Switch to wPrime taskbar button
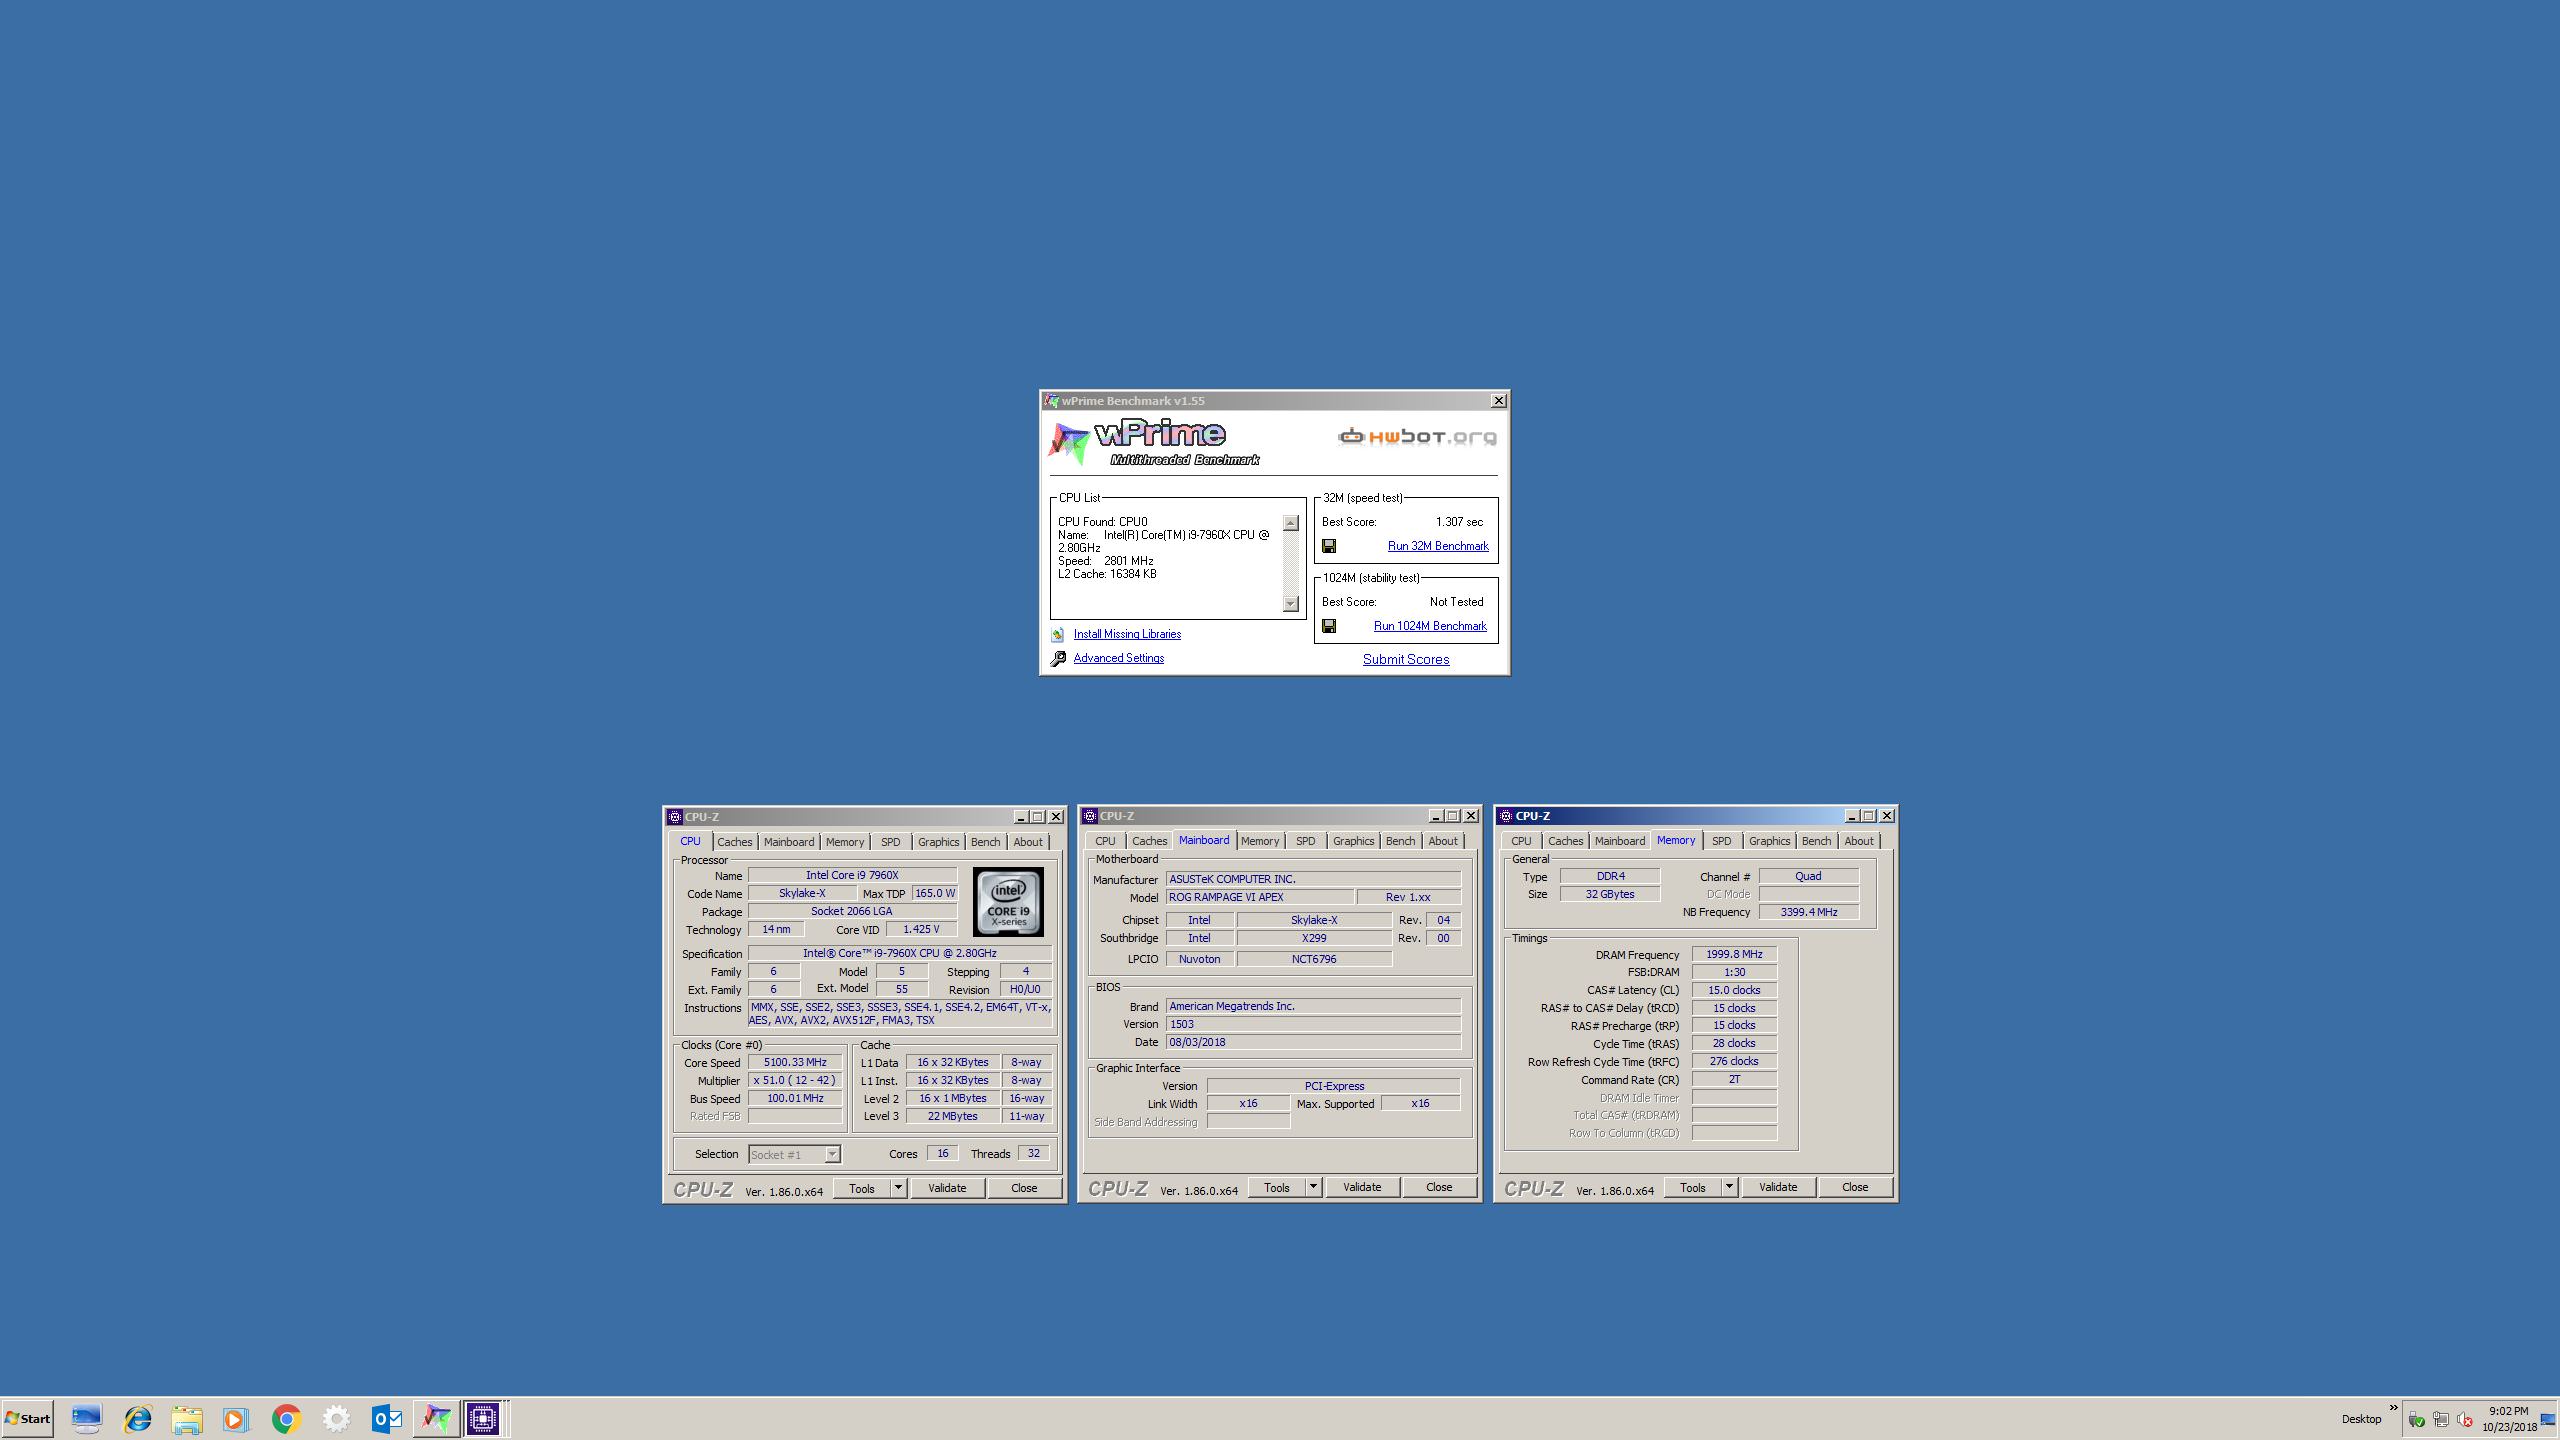Image resolution: width=2560 pixels, height=1440 pixels. click(435, 1418)
